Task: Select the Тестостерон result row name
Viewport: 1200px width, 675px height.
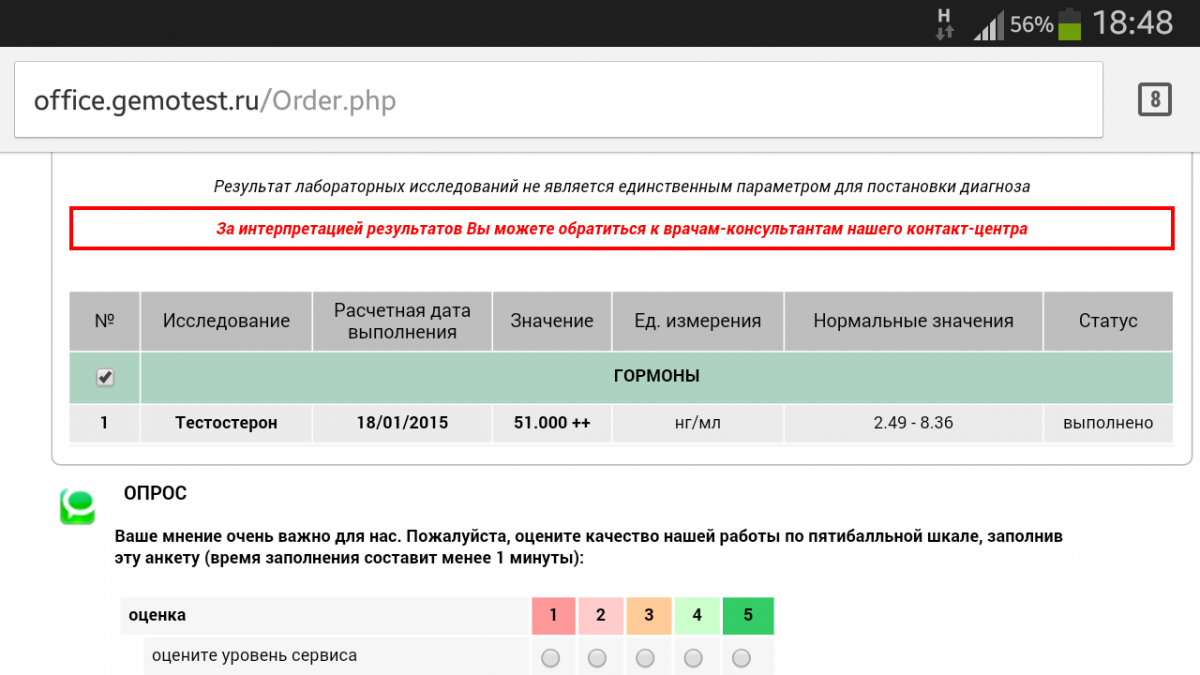Action: [x=226, y=423]
